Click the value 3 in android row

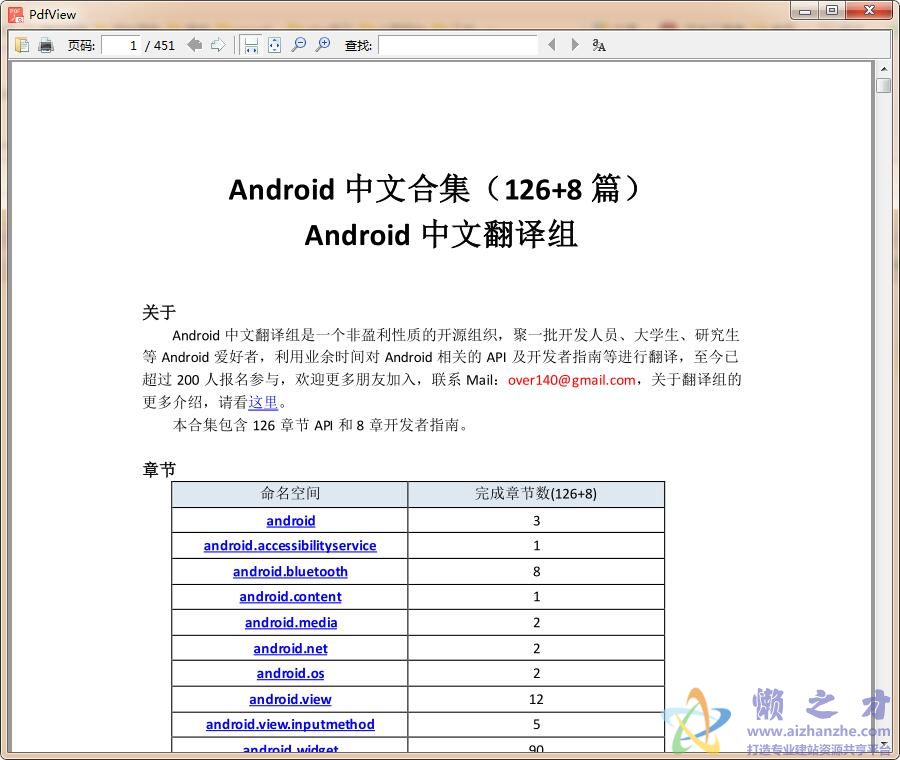click(x=537, y=521)
